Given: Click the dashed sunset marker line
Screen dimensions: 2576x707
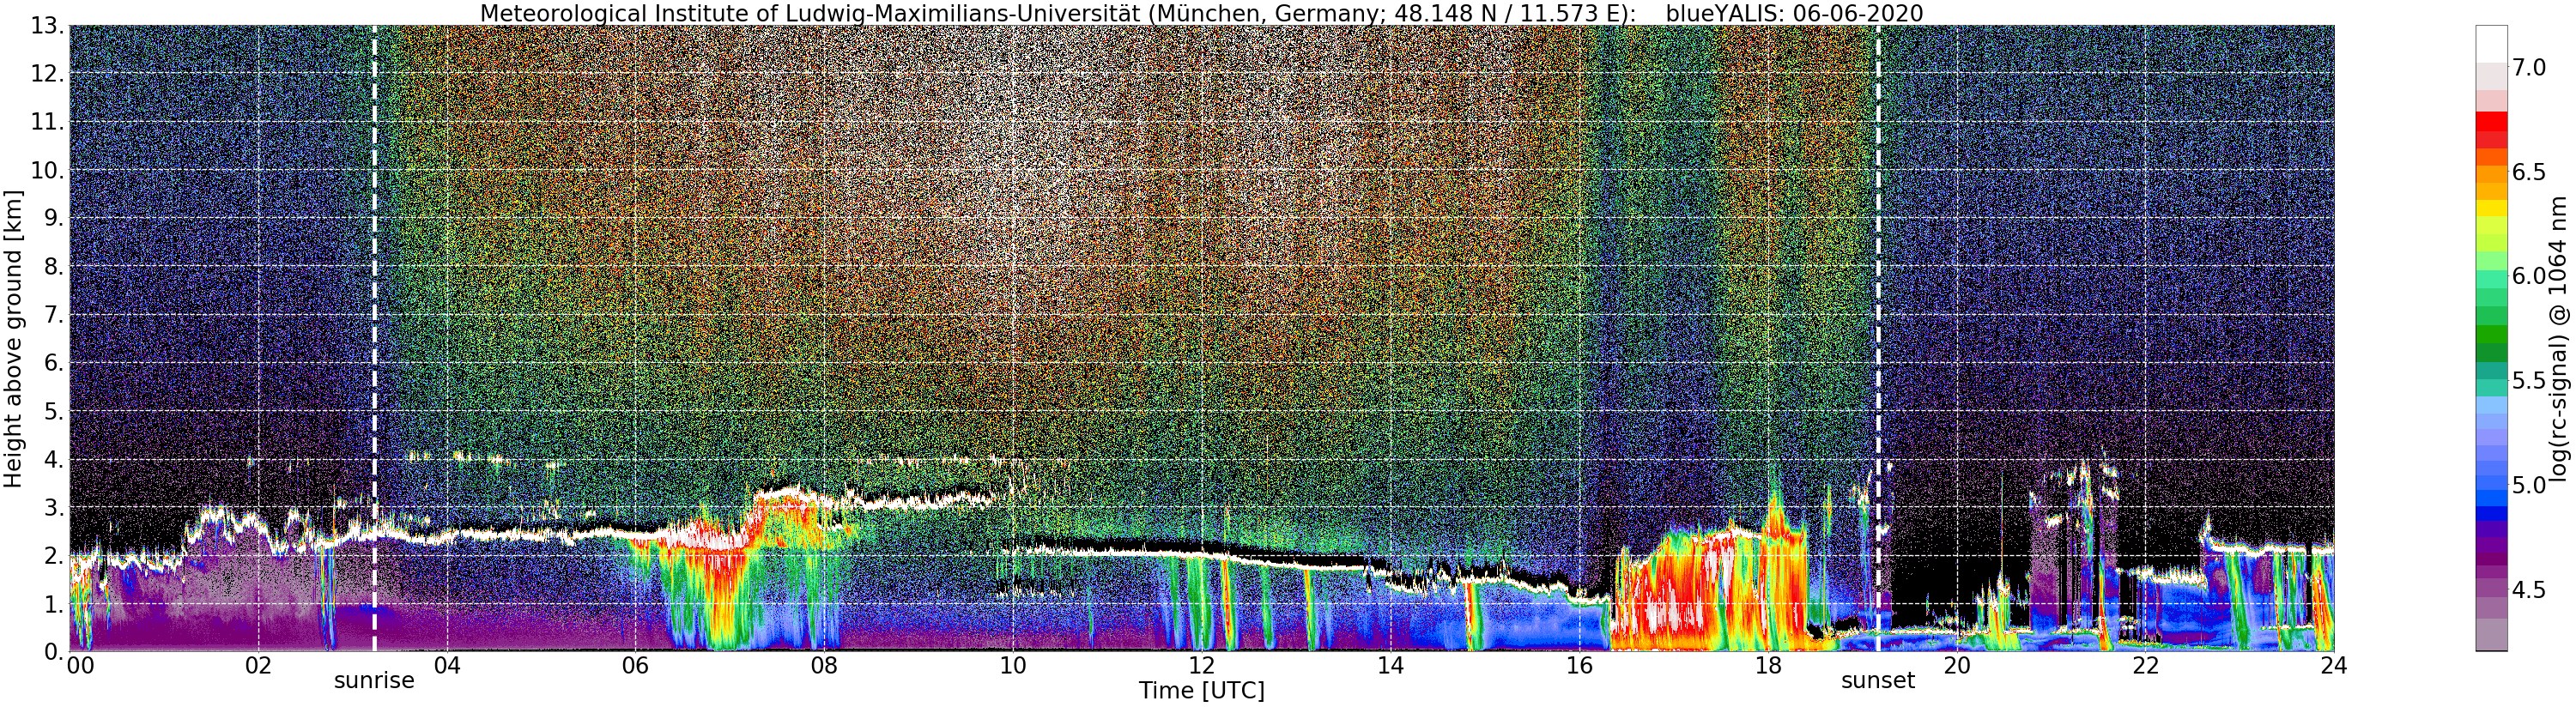Looking at the screenshot, I should [1878, 338].
